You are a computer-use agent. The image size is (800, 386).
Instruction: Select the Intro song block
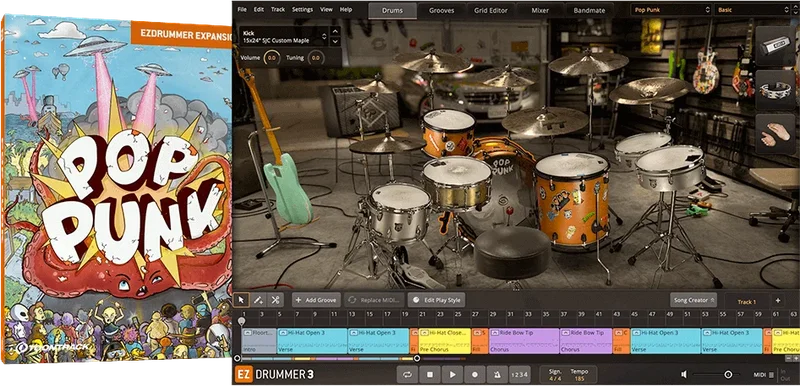[x=259, y=341]
